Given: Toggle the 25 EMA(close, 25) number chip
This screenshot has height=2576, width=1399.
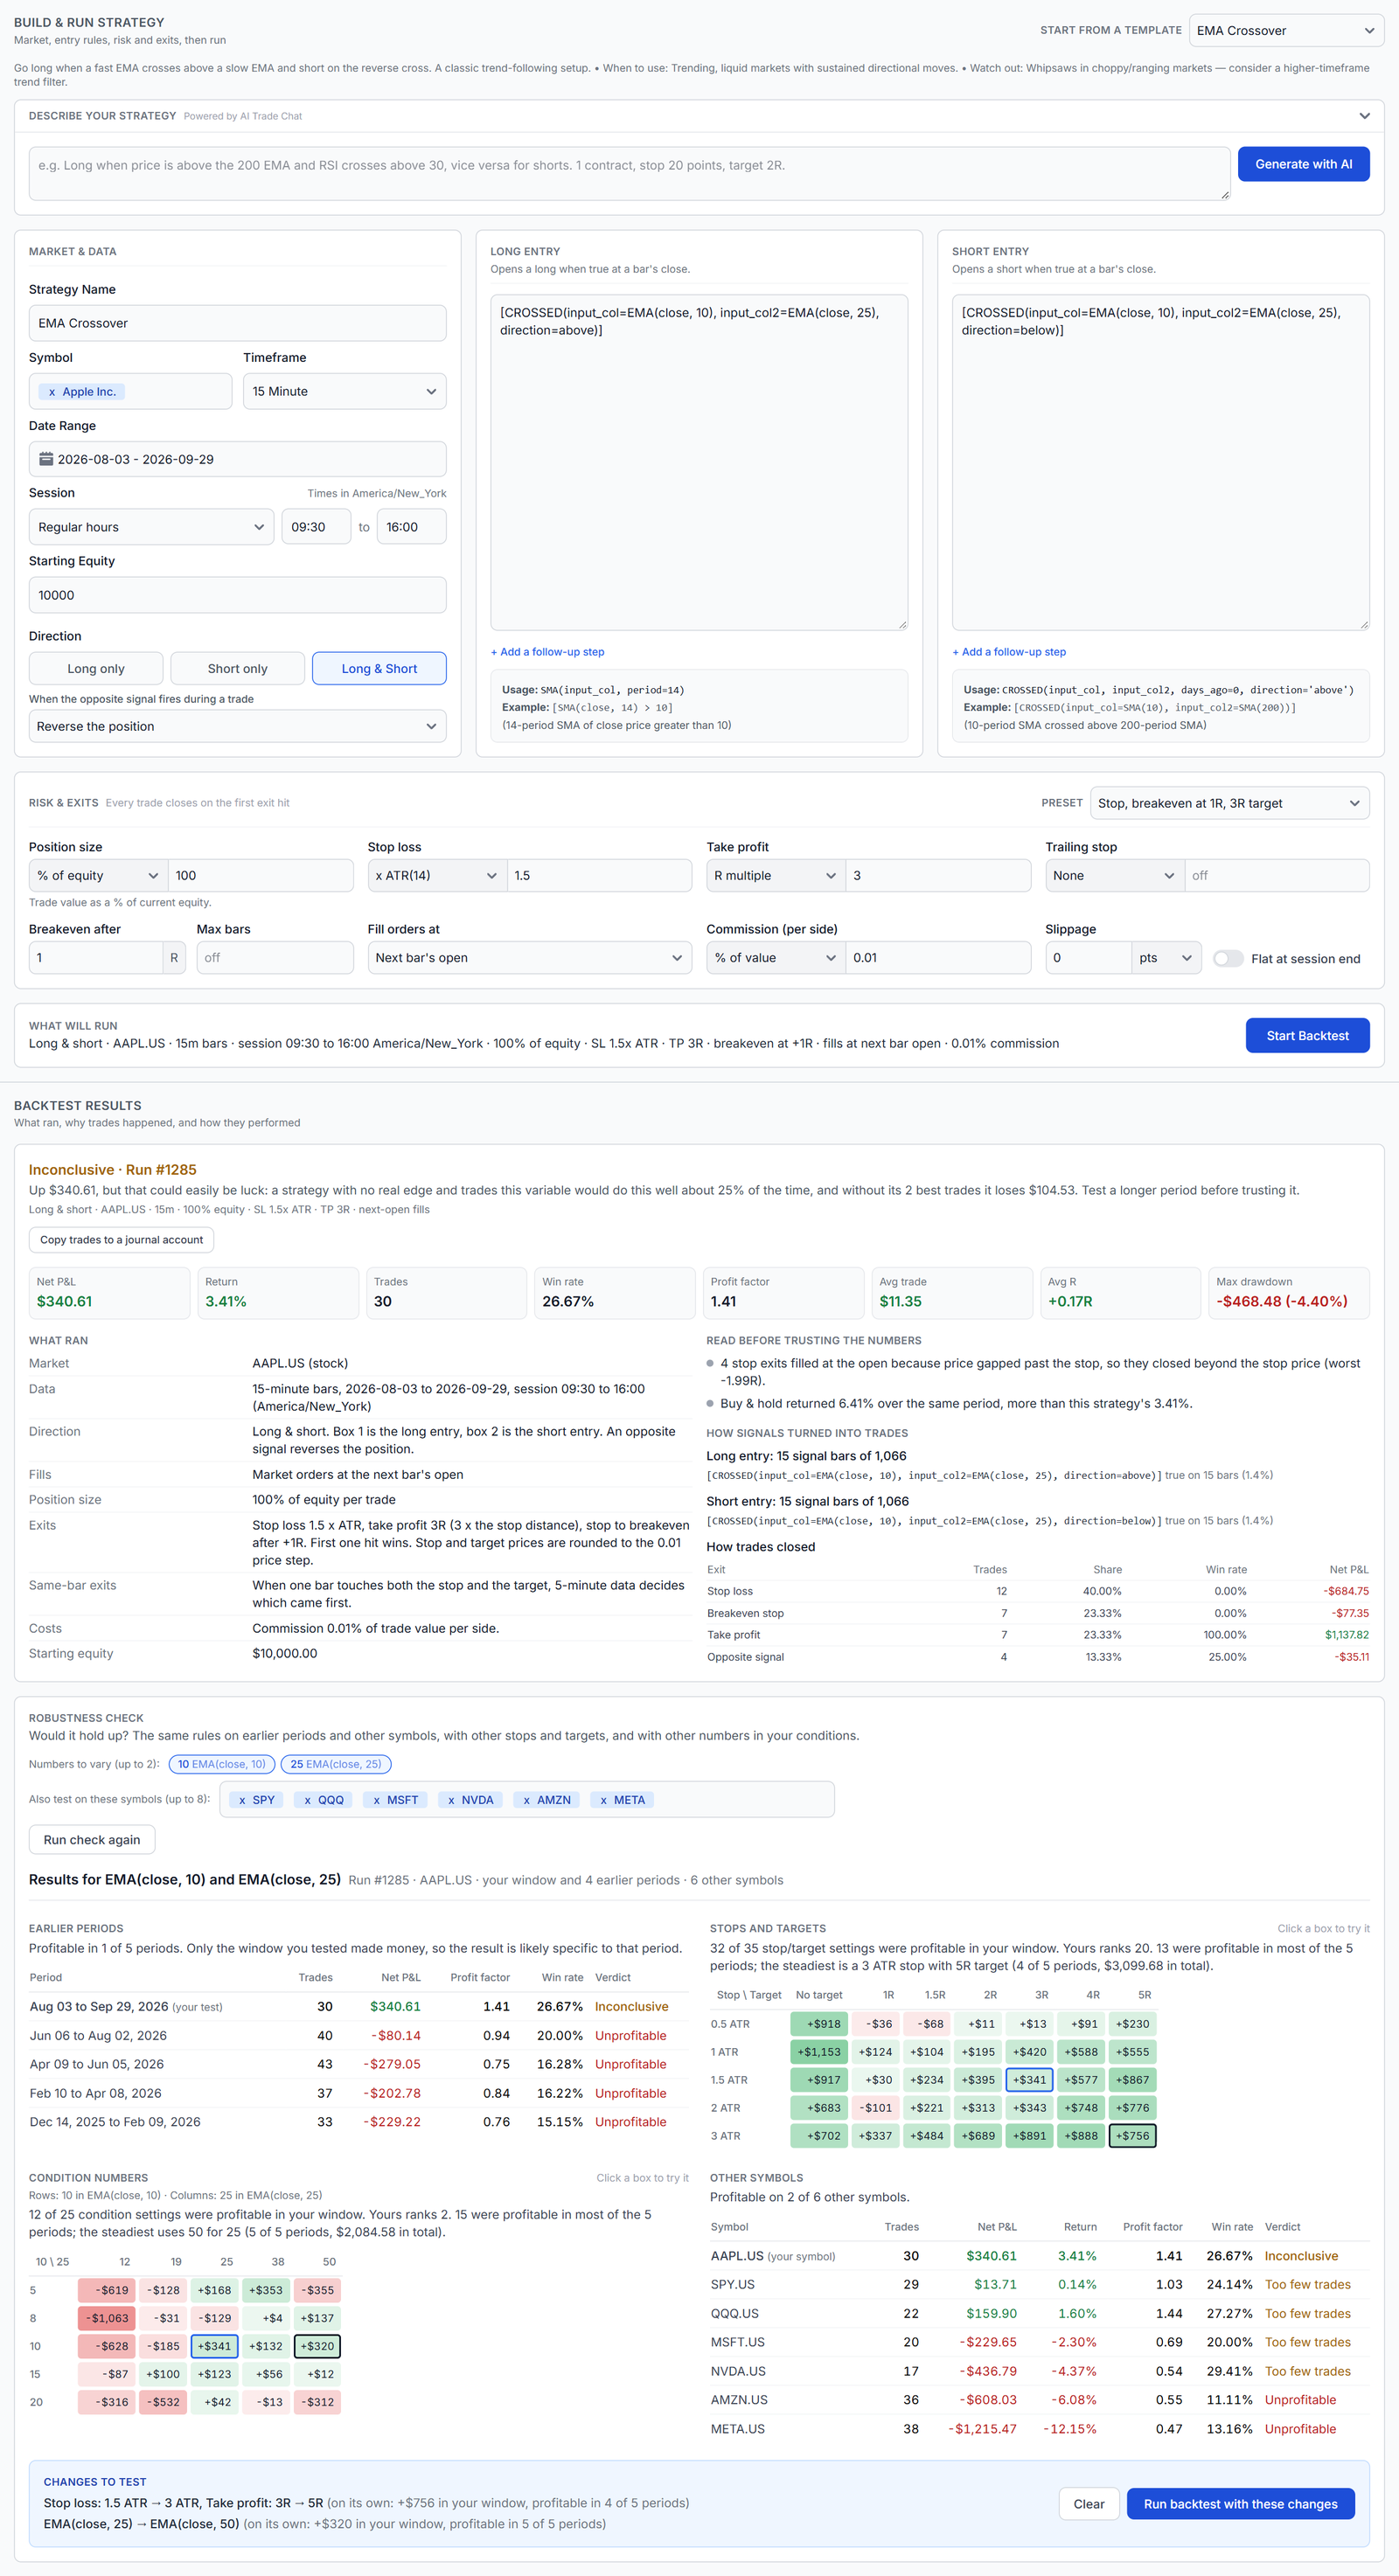Looking at the screenshot, I should pyautogui.click(x=336, y=1764).
